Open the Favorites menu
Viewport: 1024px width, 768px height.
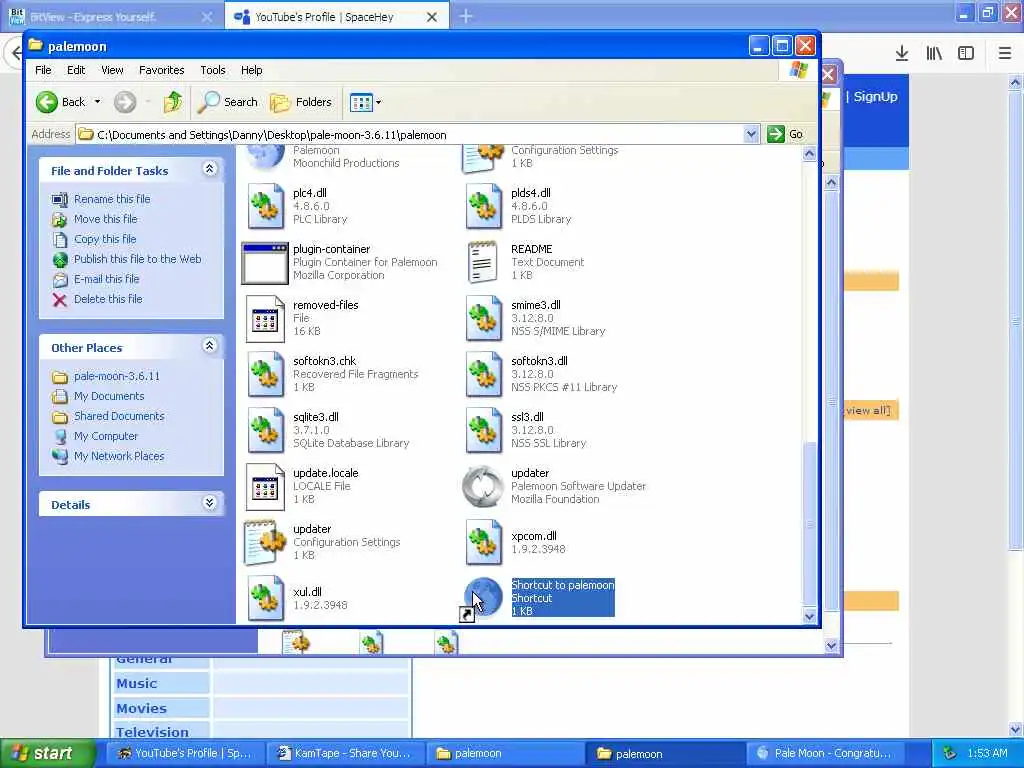[161, 70]
